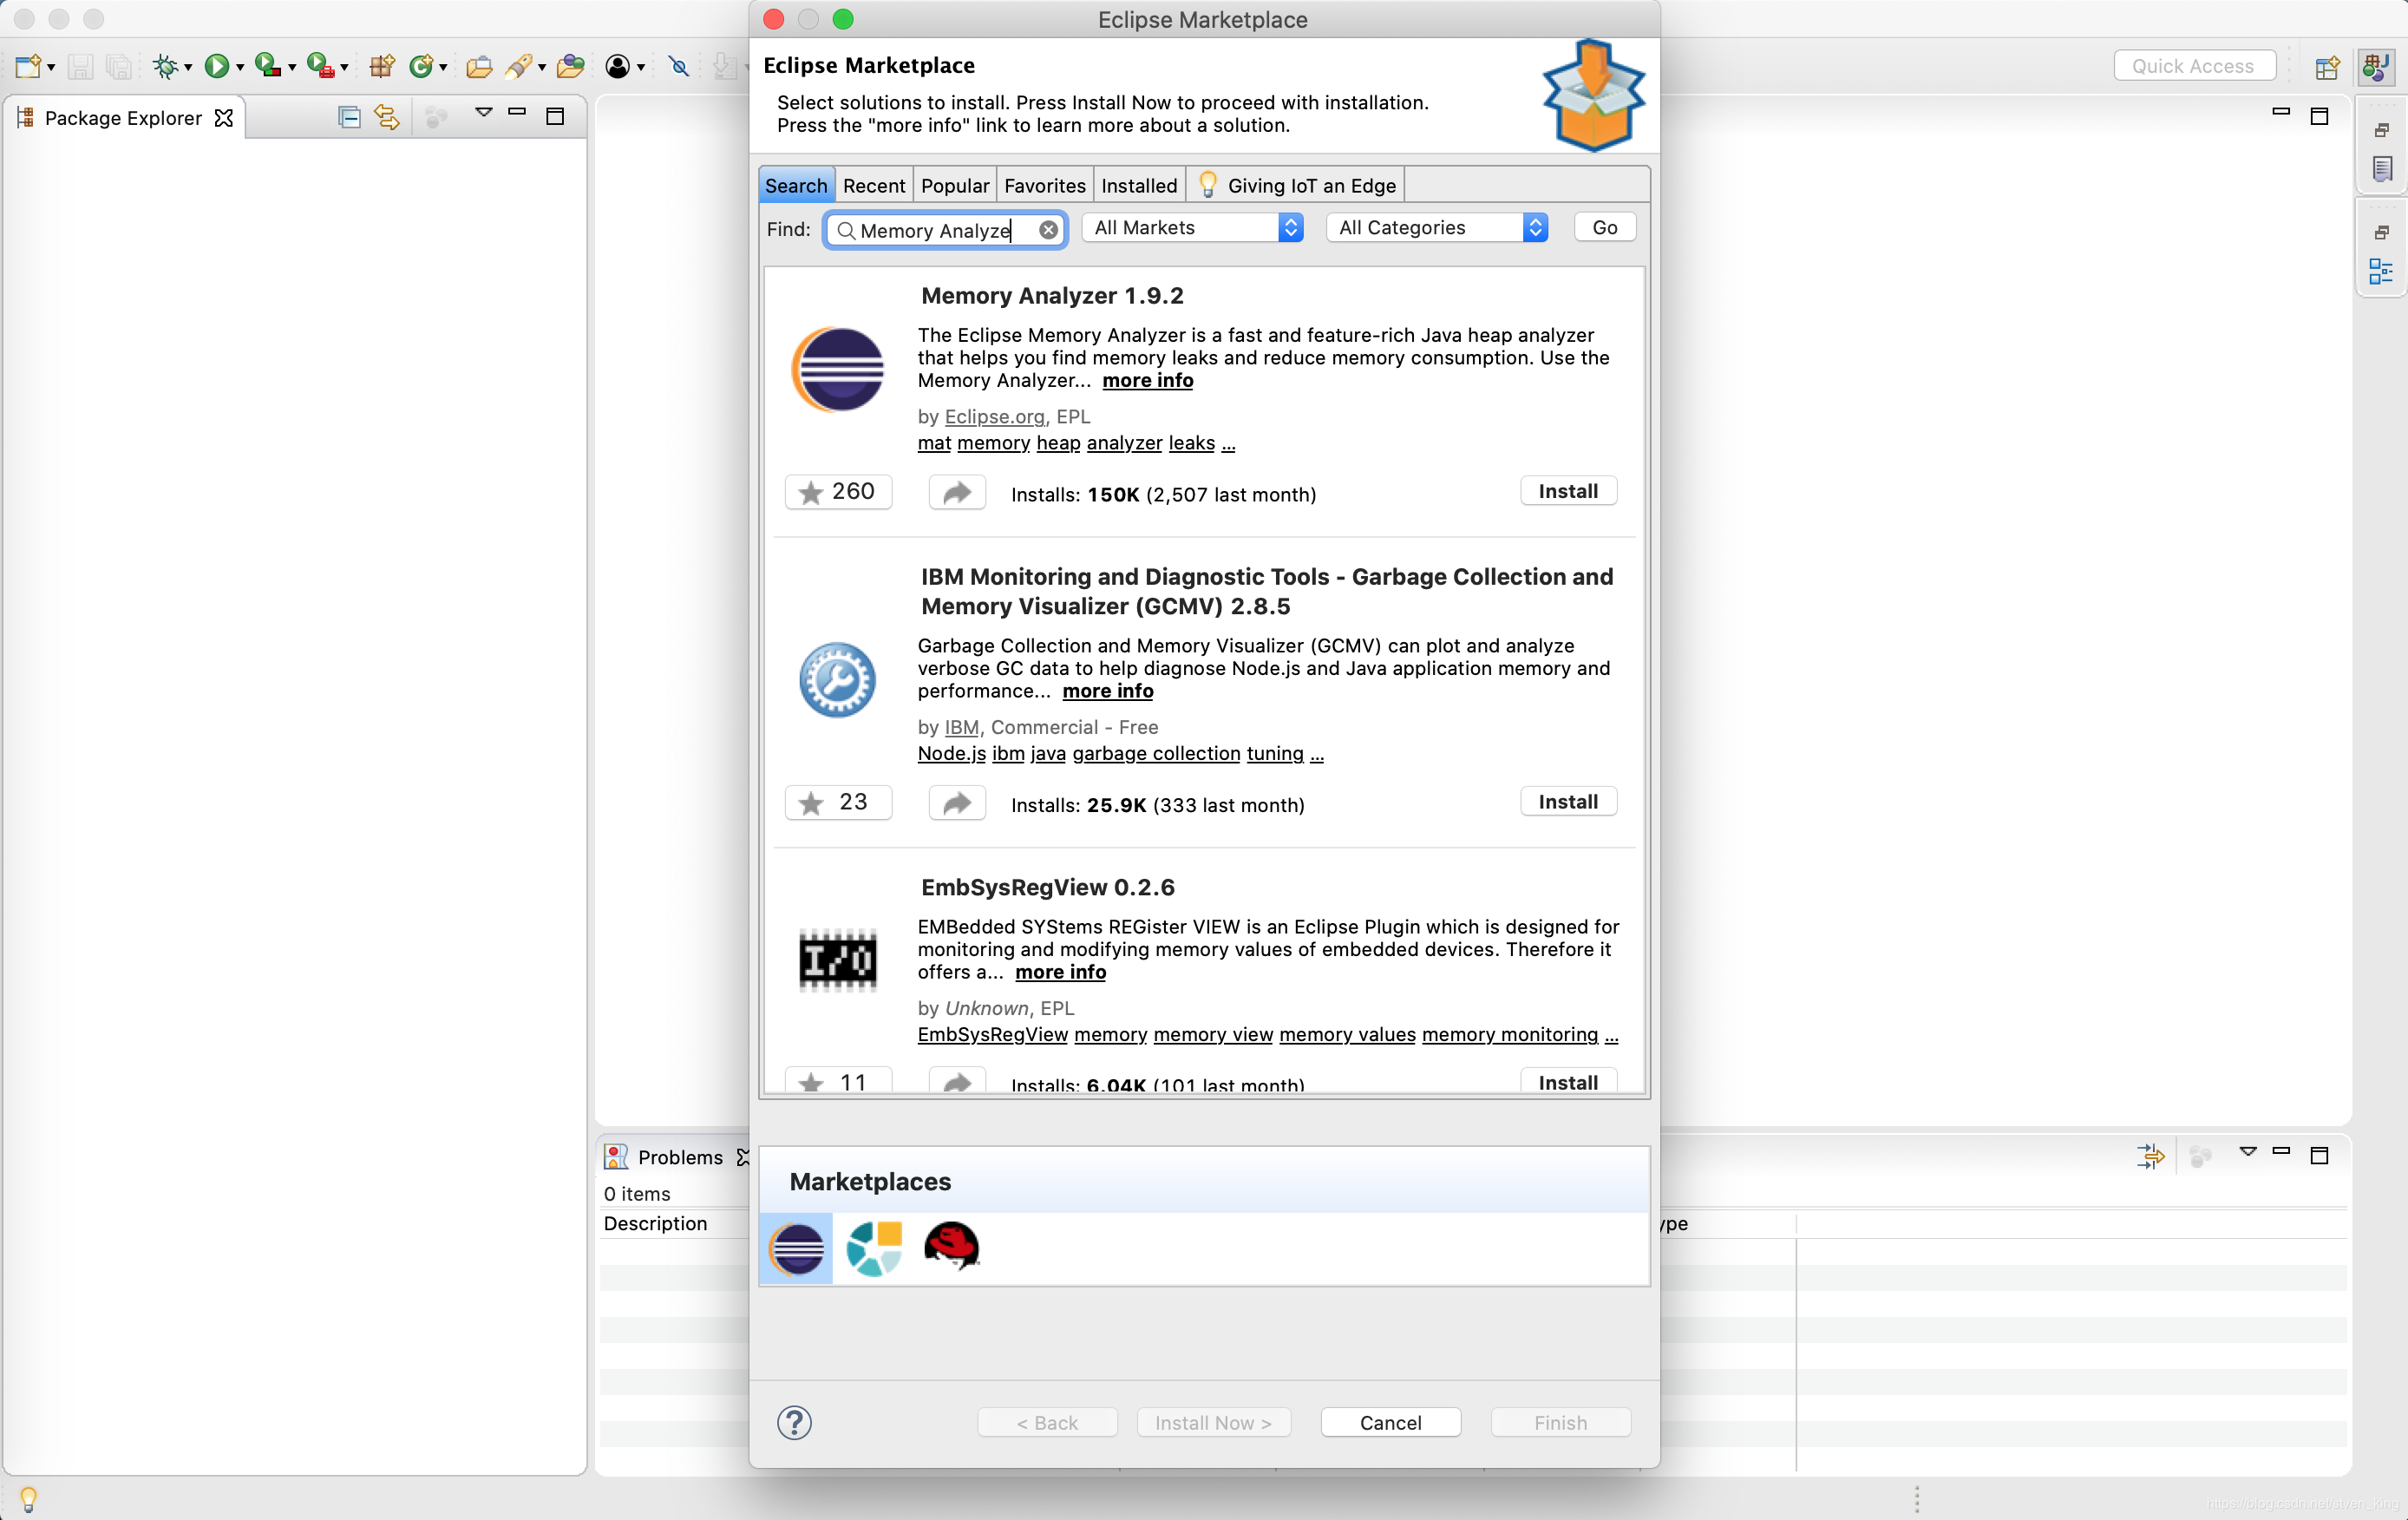2408x1520 pixels.
Task: Click the Run green play toolbar icon
Action: point(215,67)
